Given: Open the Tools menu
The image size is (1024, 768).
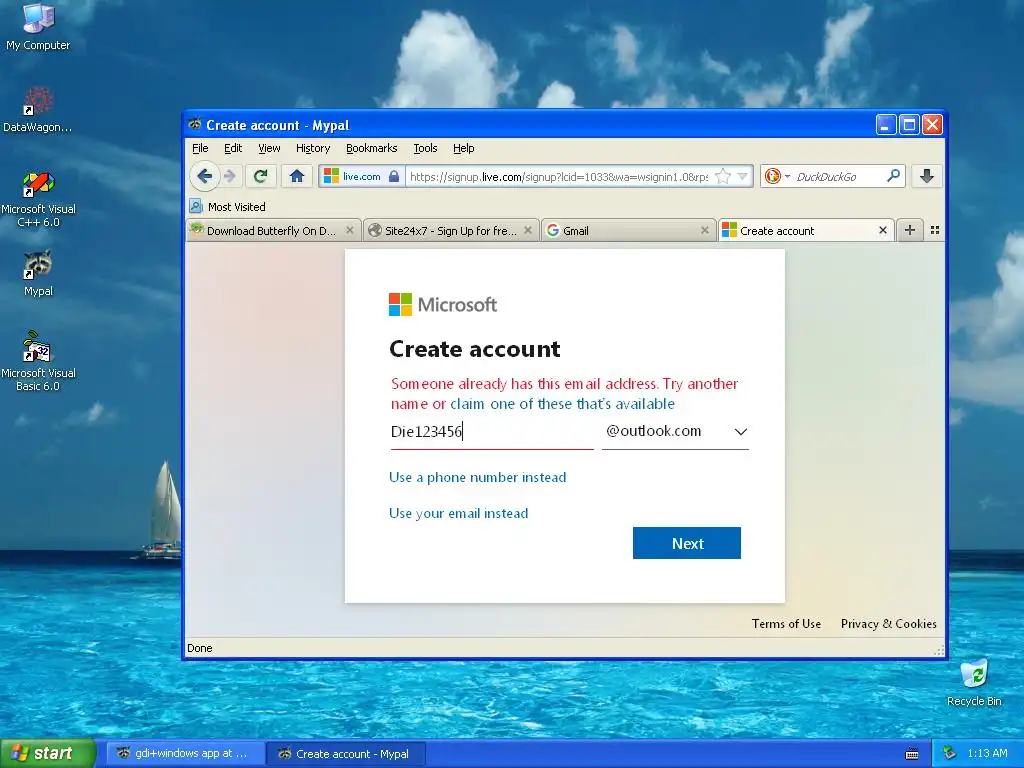Looking at the screenshot, I should [425, 148].
